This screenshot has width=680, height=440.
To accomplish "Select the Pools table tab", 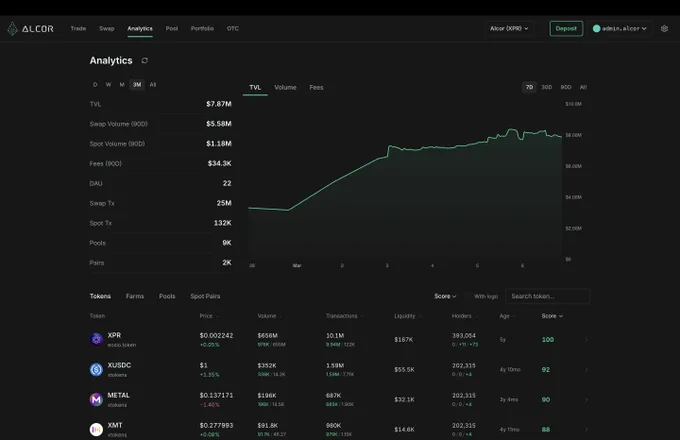I will (x=167, y=297).
